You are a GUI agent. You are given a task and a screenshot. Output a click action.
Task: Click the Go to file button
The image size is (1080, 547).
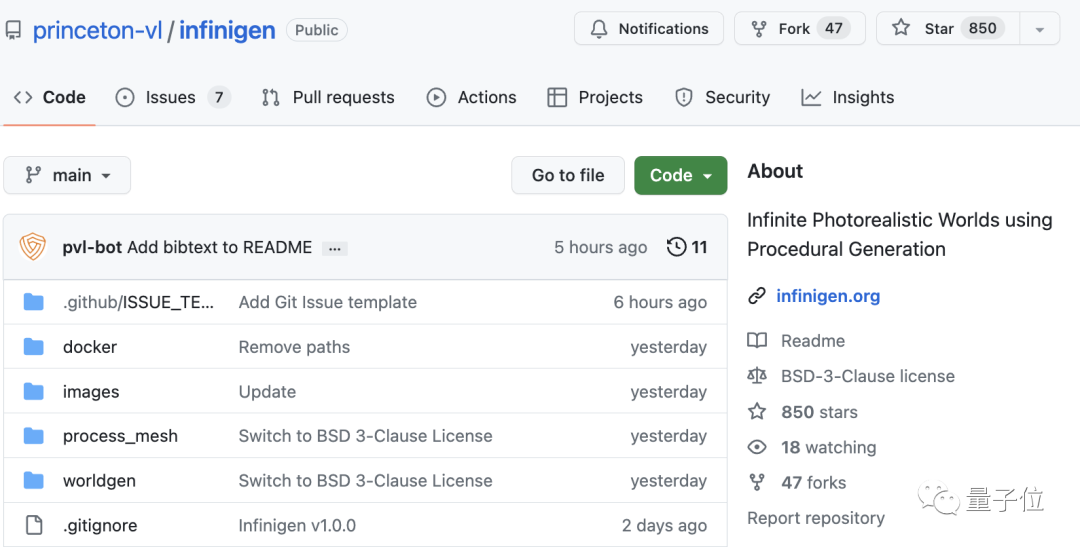[x=568, y=175]
